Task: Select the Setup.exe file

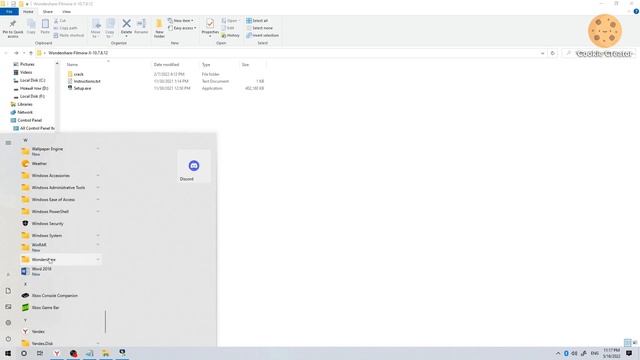Action: tap(82, 88)
